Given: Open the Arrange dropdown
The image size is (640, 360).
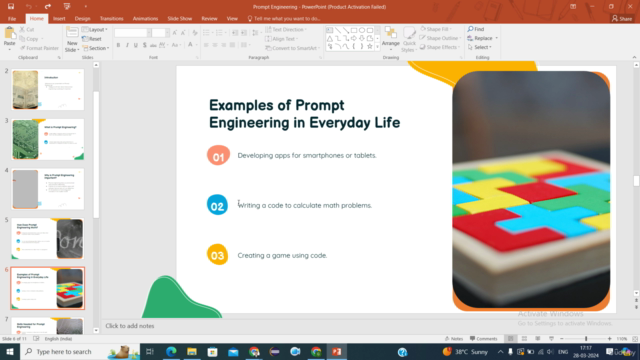Looking at the screenshot, I should 391,38.
